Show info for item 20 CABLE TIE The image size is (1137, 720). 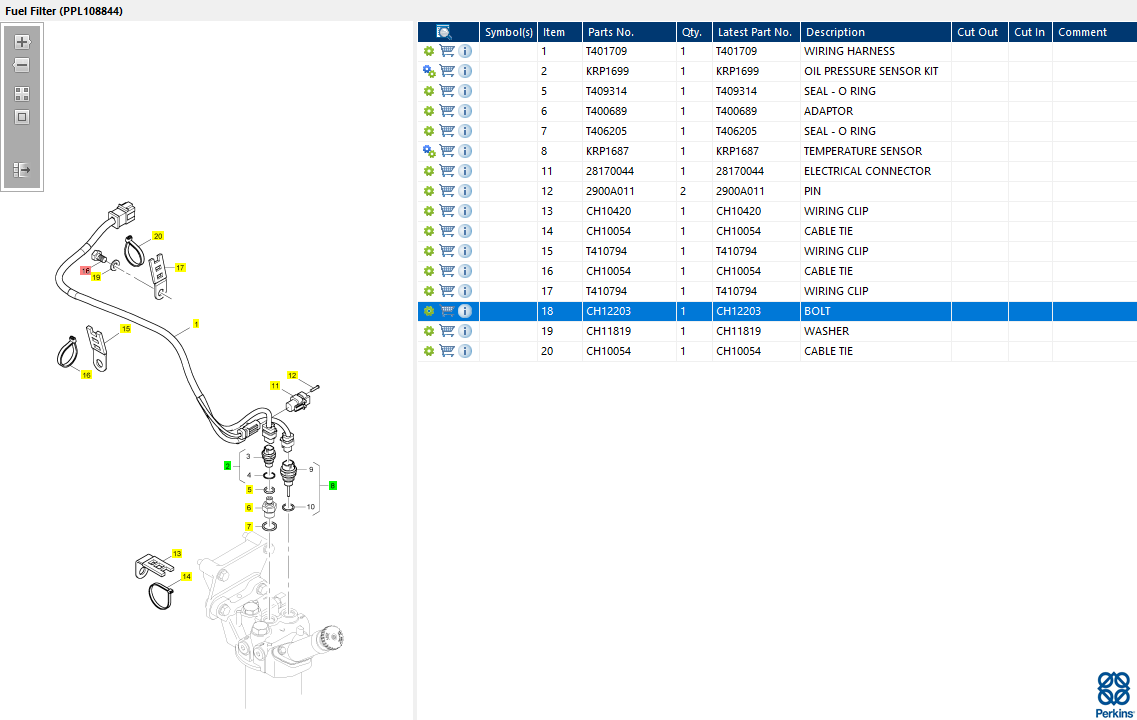466,351
